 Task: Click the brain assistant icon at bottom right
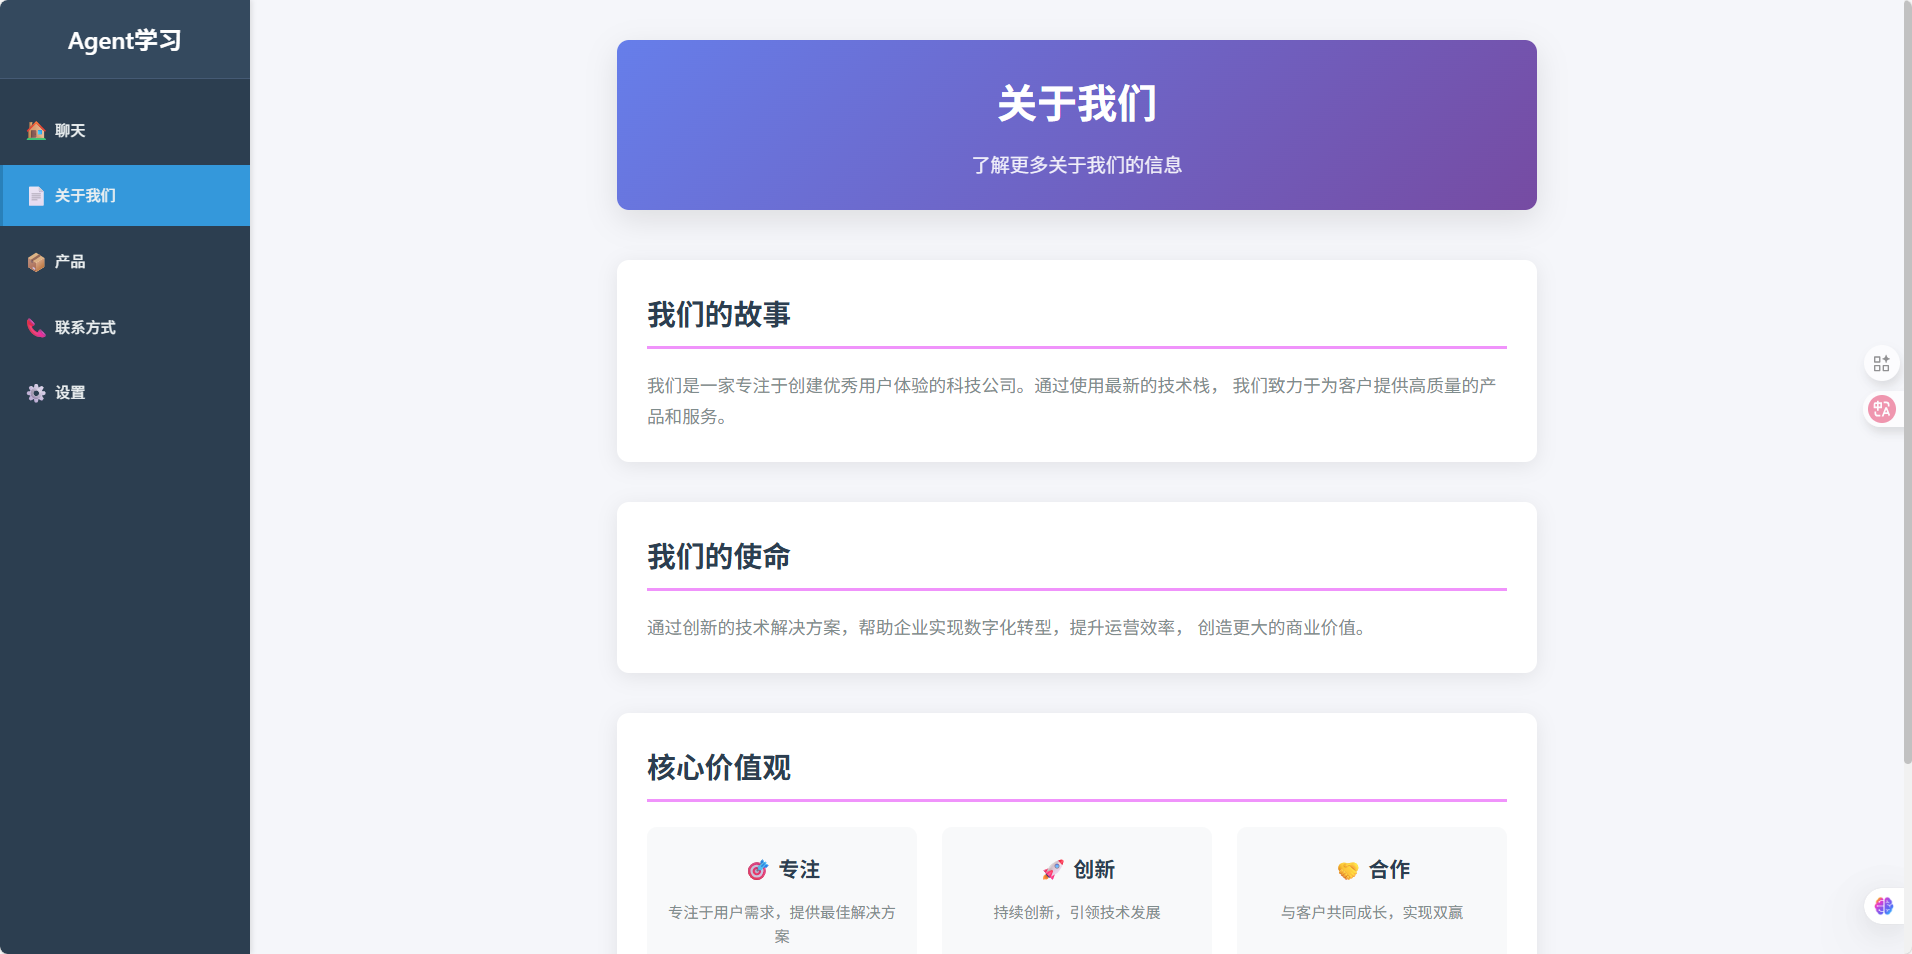coord(1884,906)
